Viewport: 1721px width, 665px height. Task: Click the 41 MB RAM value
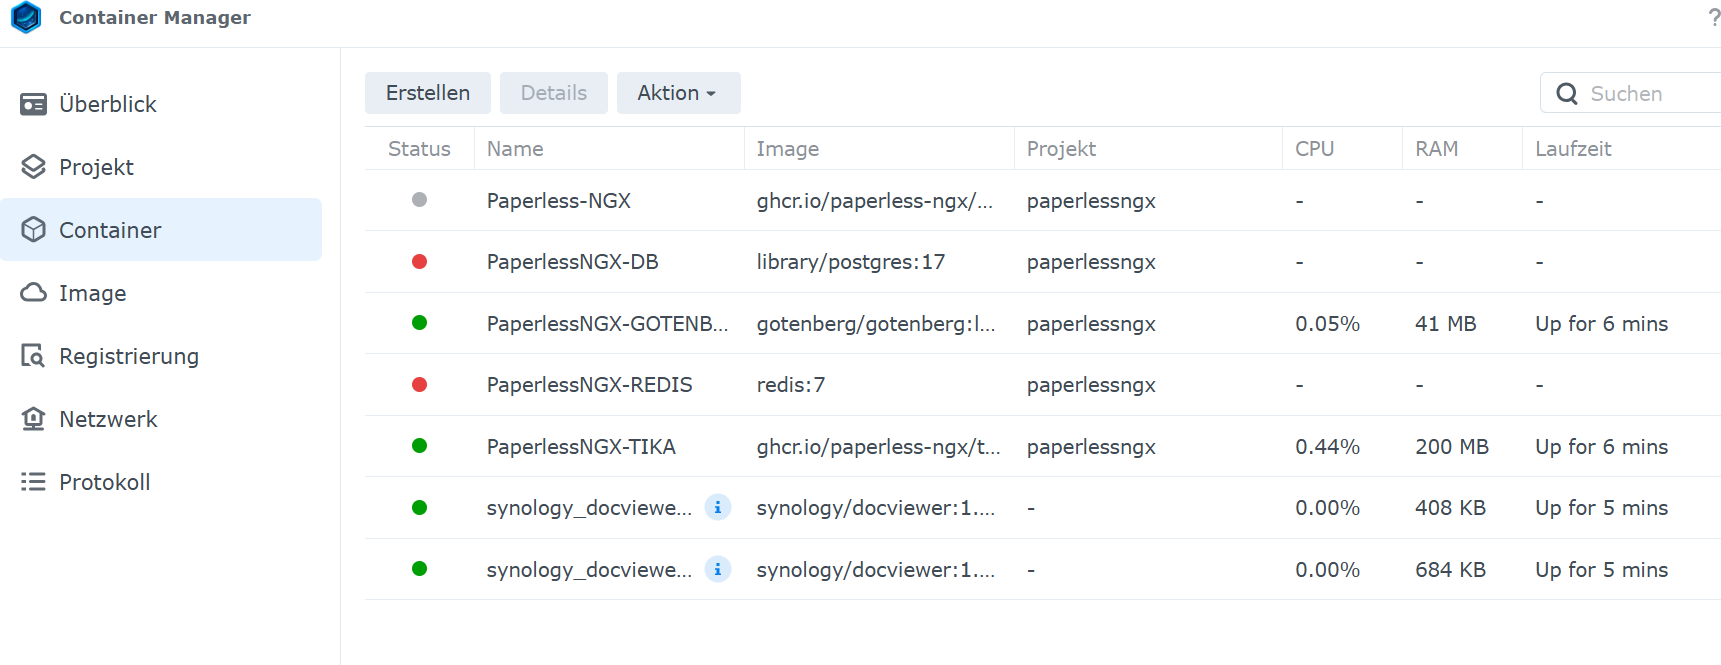pyautogui.click(x=1446, y=324)
